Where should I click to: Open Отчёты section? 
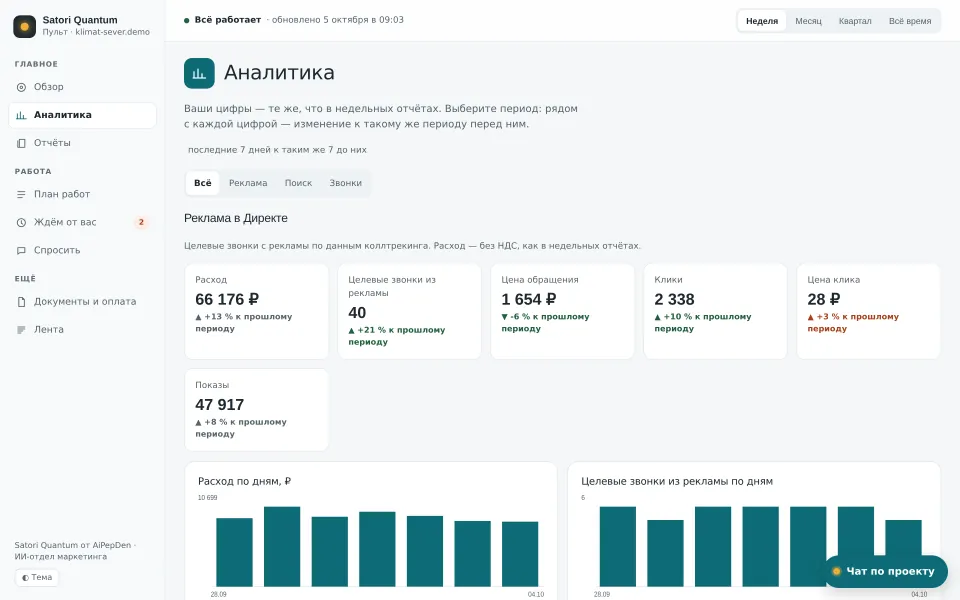[82, 143]
